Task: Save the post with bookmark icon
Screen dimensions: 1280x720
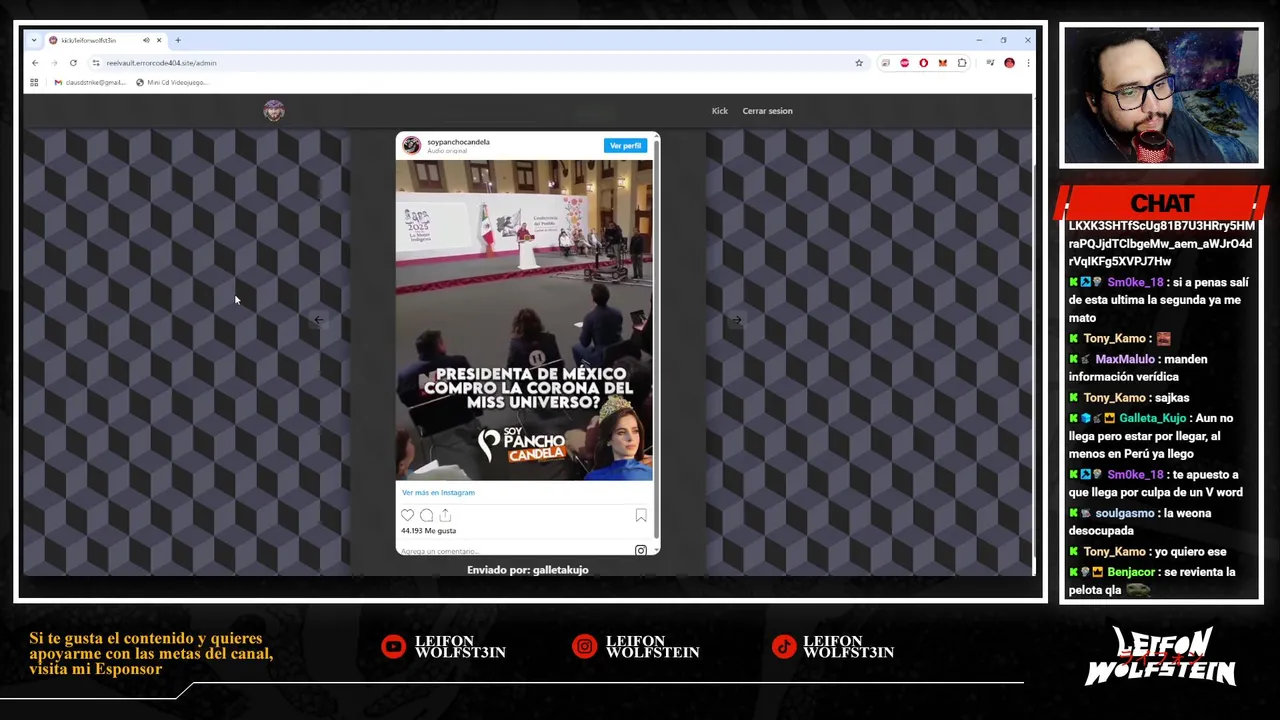Action: click(x=641, y=516)
